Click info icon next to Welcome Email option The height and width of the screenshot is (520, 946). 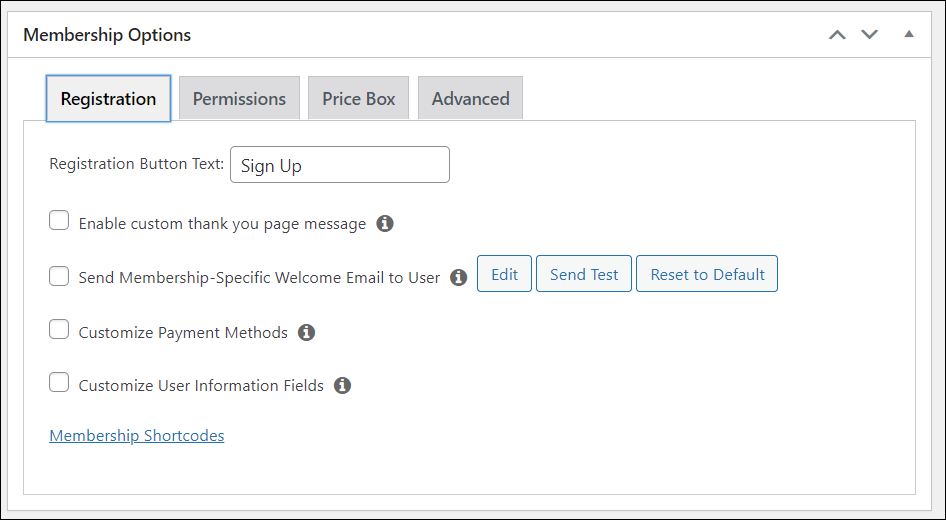point(459,278)
